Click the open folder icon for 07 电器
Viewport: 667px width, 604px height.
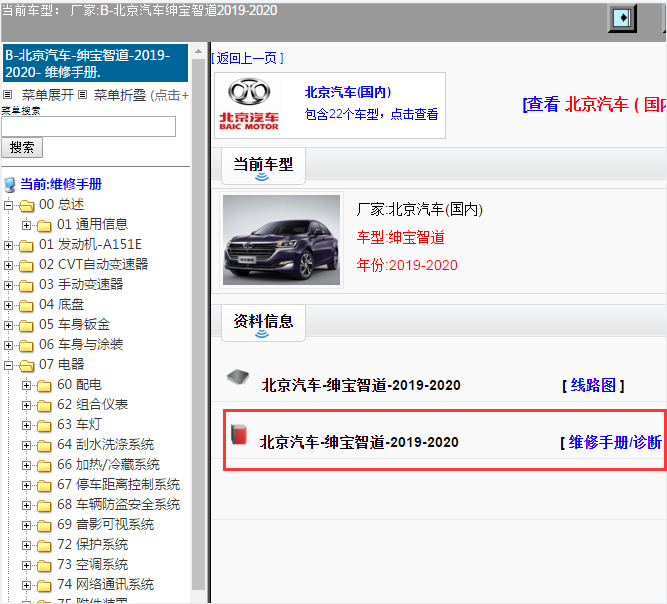(26, 366)
